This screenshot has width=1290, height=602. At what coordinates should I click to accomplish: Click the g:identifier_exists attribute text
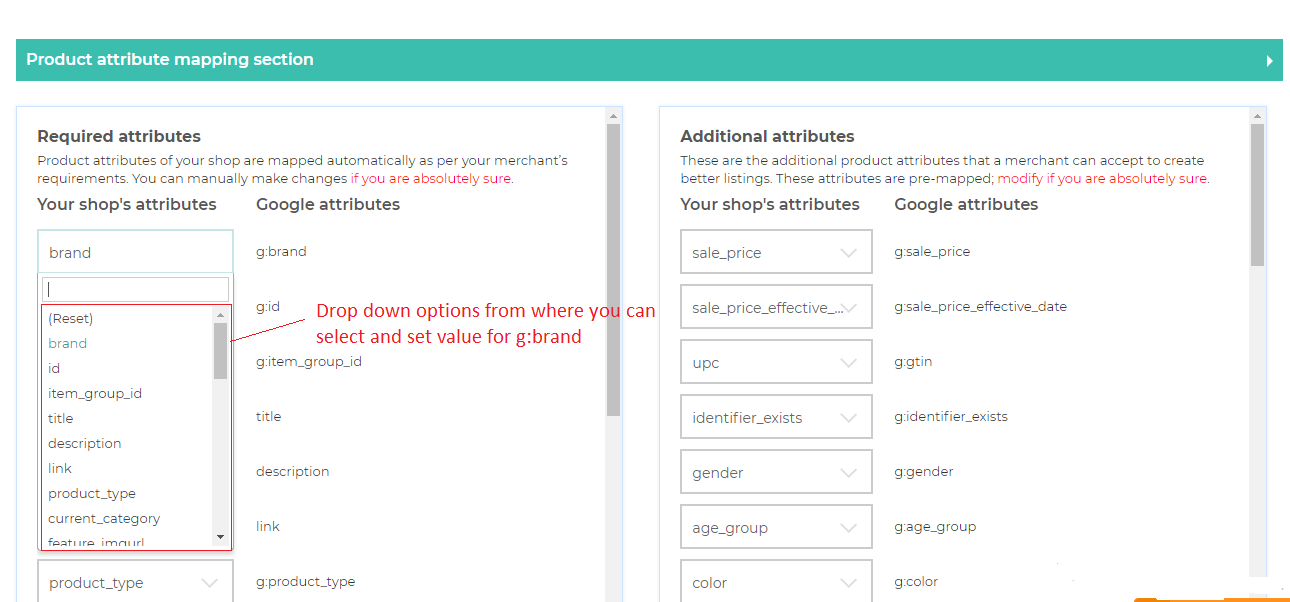click(951, 416)
